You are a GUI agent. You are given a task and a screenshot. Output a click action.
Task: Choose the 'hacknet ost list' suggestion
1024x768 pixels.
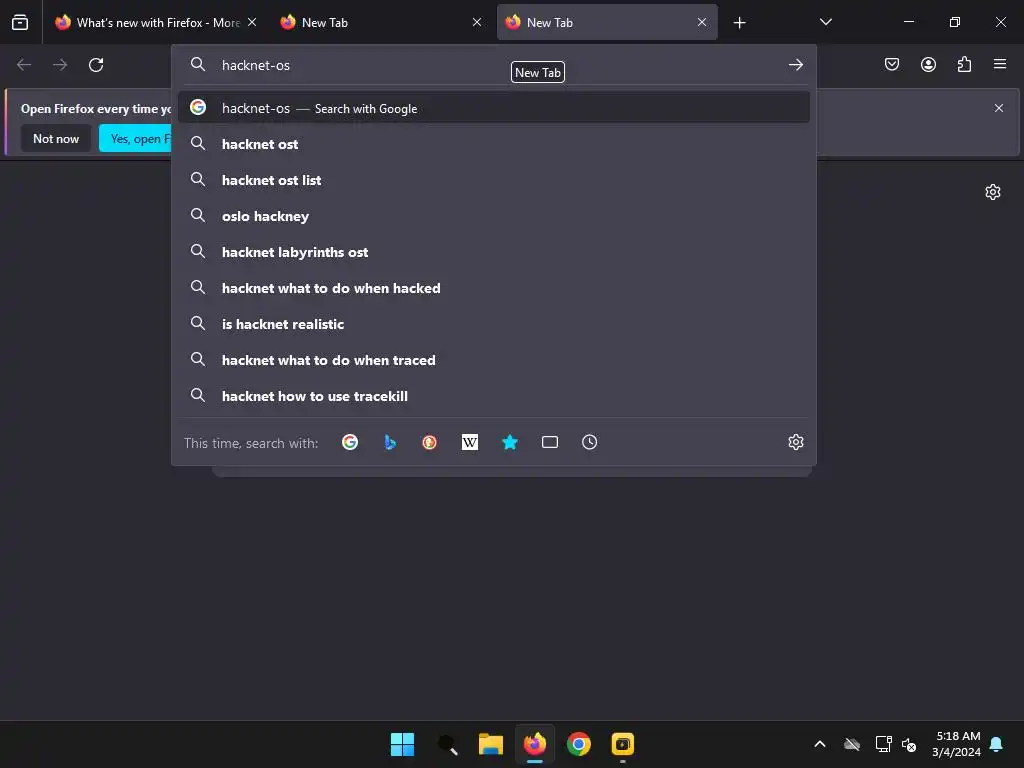(x=494, y=180)
